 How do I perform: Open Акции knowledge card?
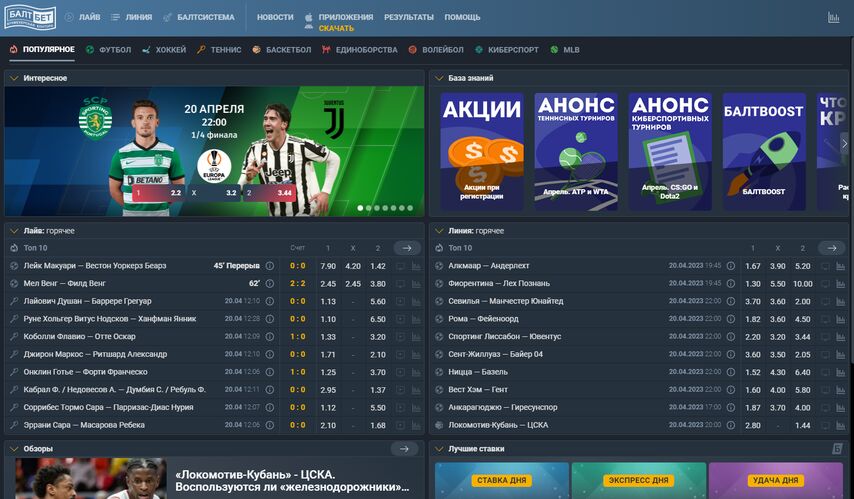pyautogui.click(x=482, y=151)
